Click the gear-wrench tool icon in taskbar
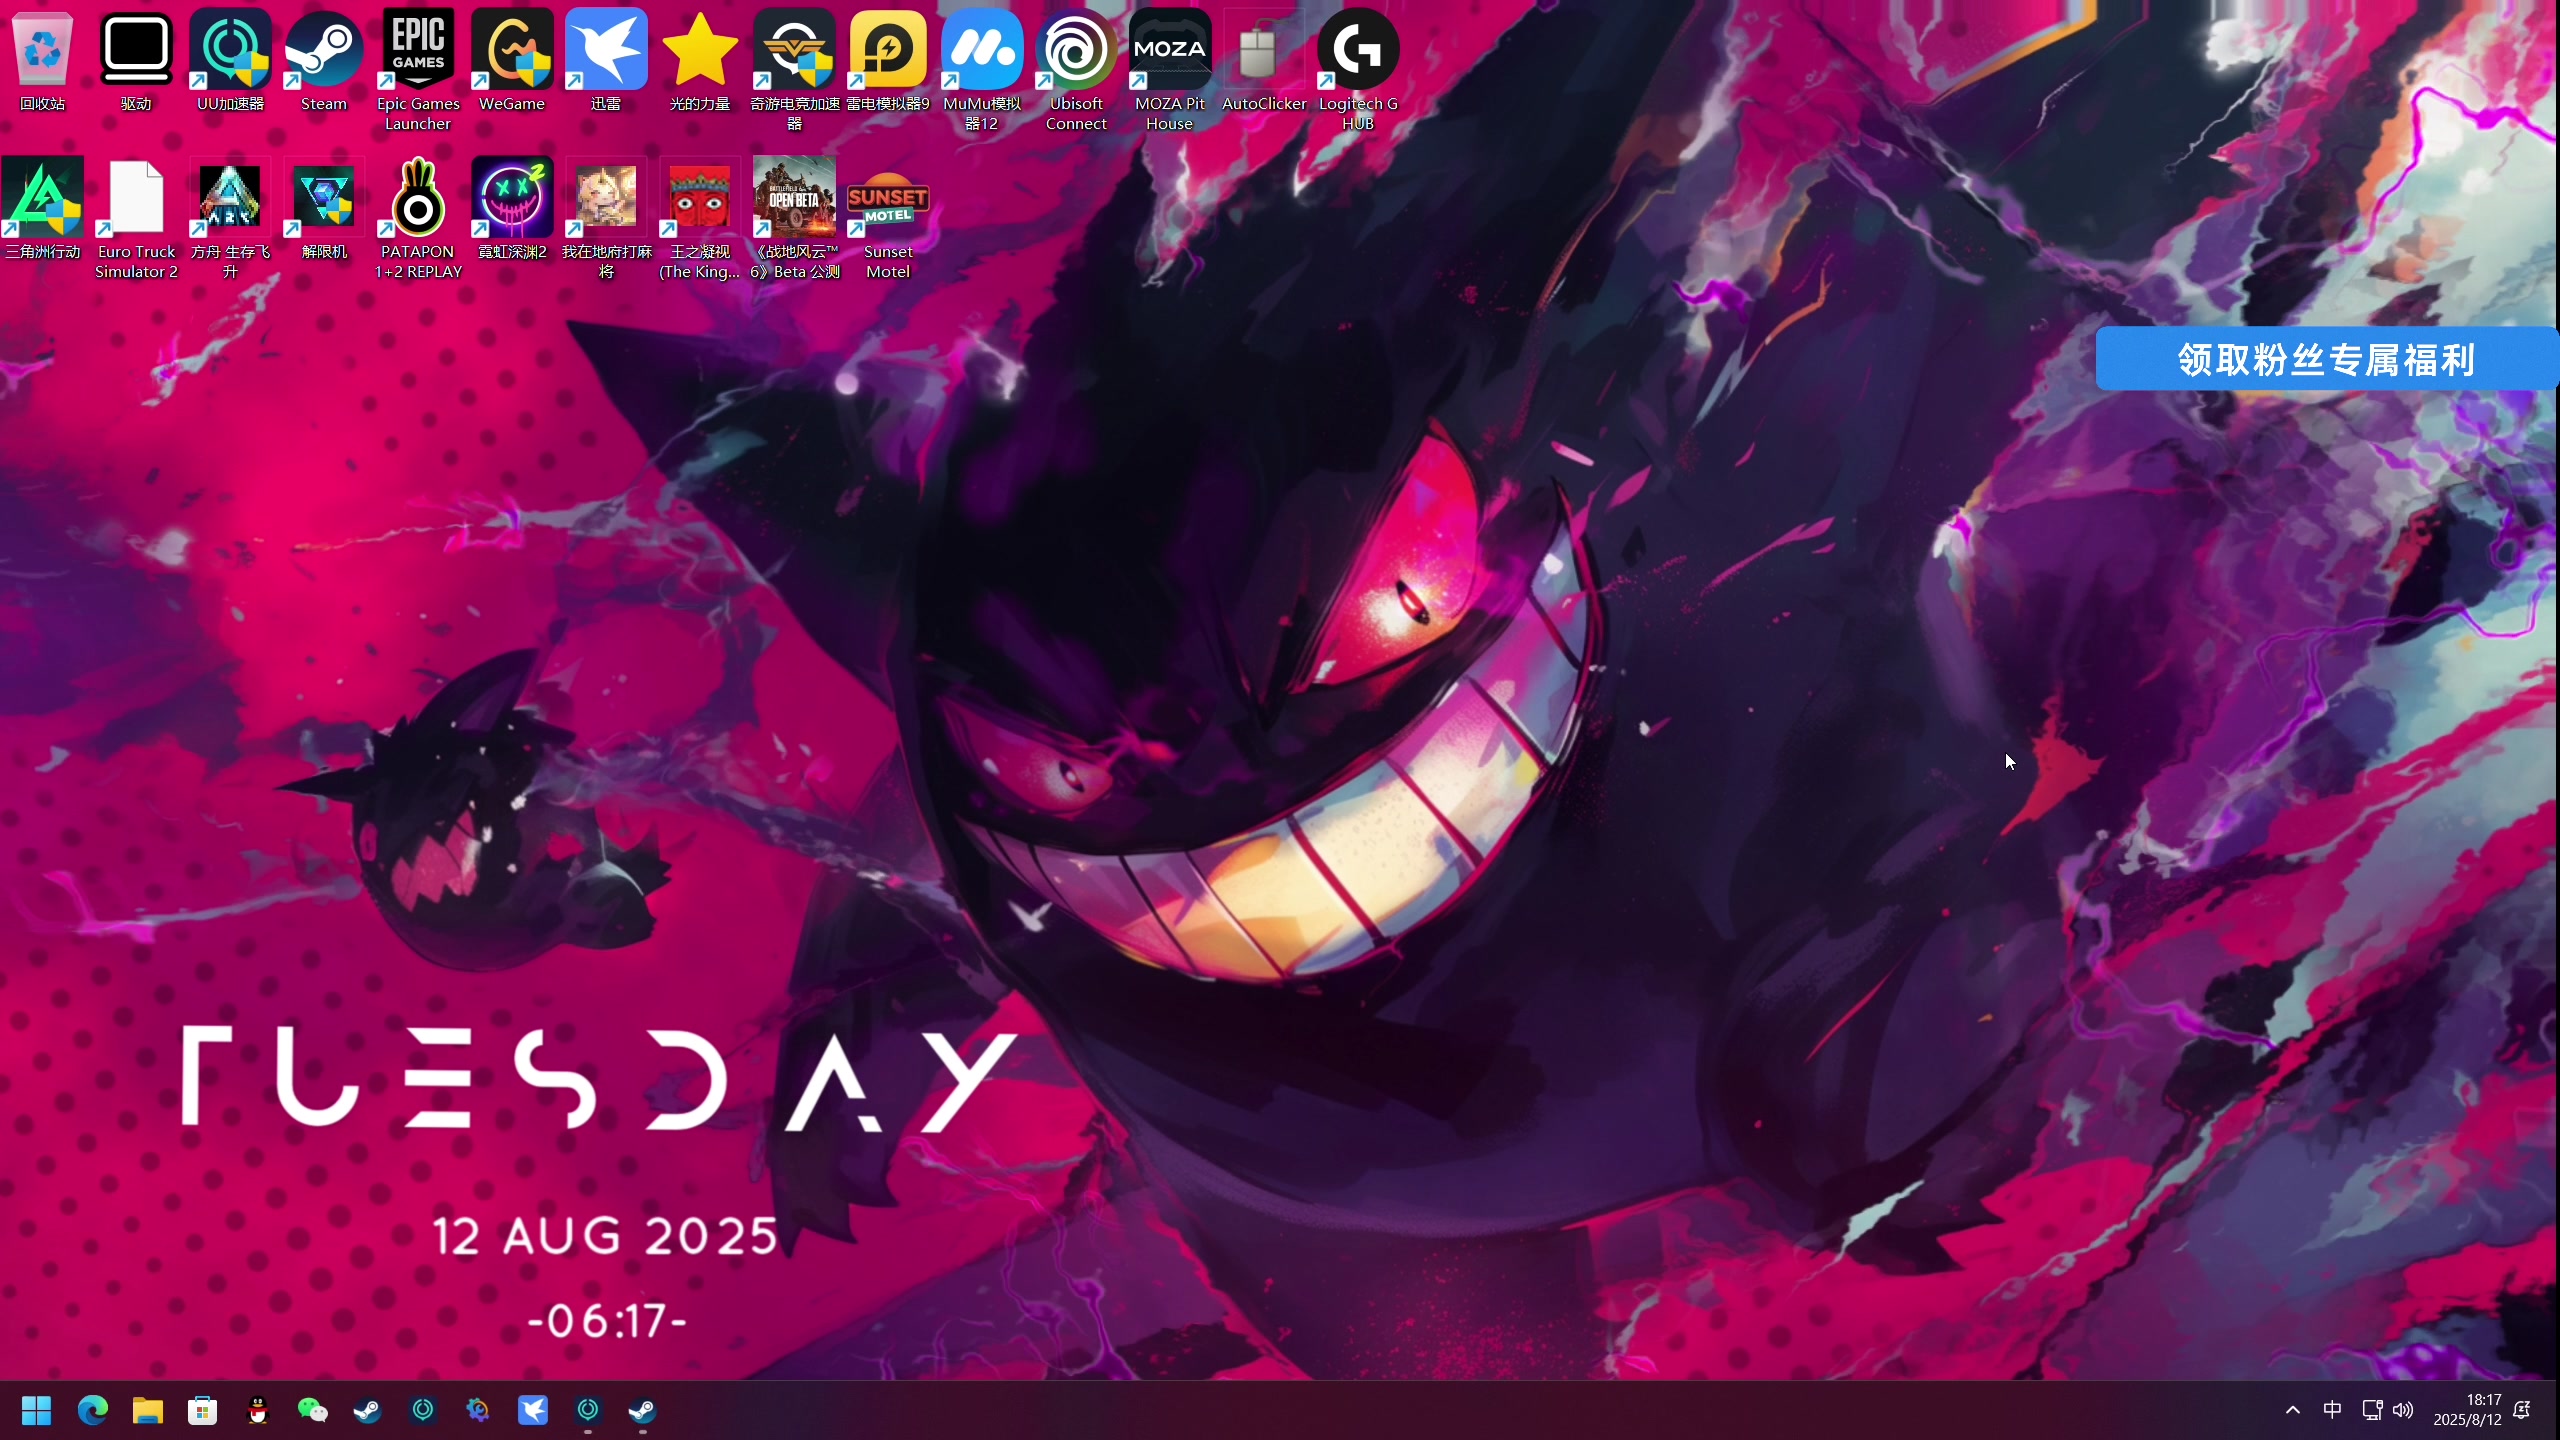Image resolution: width=2560 pixels, height=1440 pixels. (x=478, y=1410)
